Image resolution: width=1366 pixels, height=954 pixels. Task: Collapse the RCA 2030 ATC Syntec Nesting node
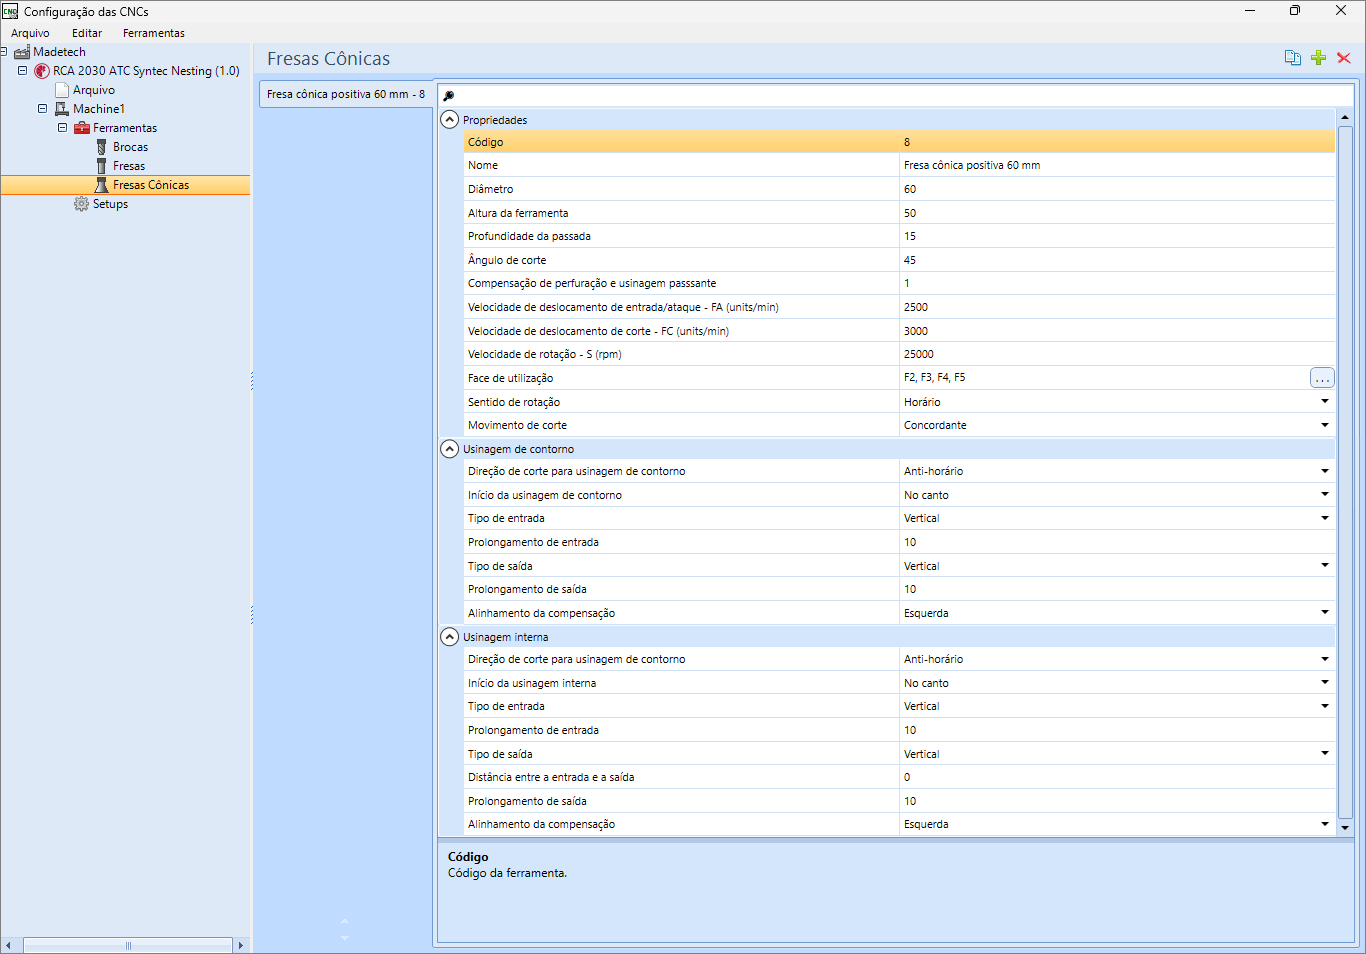point(23,71)
